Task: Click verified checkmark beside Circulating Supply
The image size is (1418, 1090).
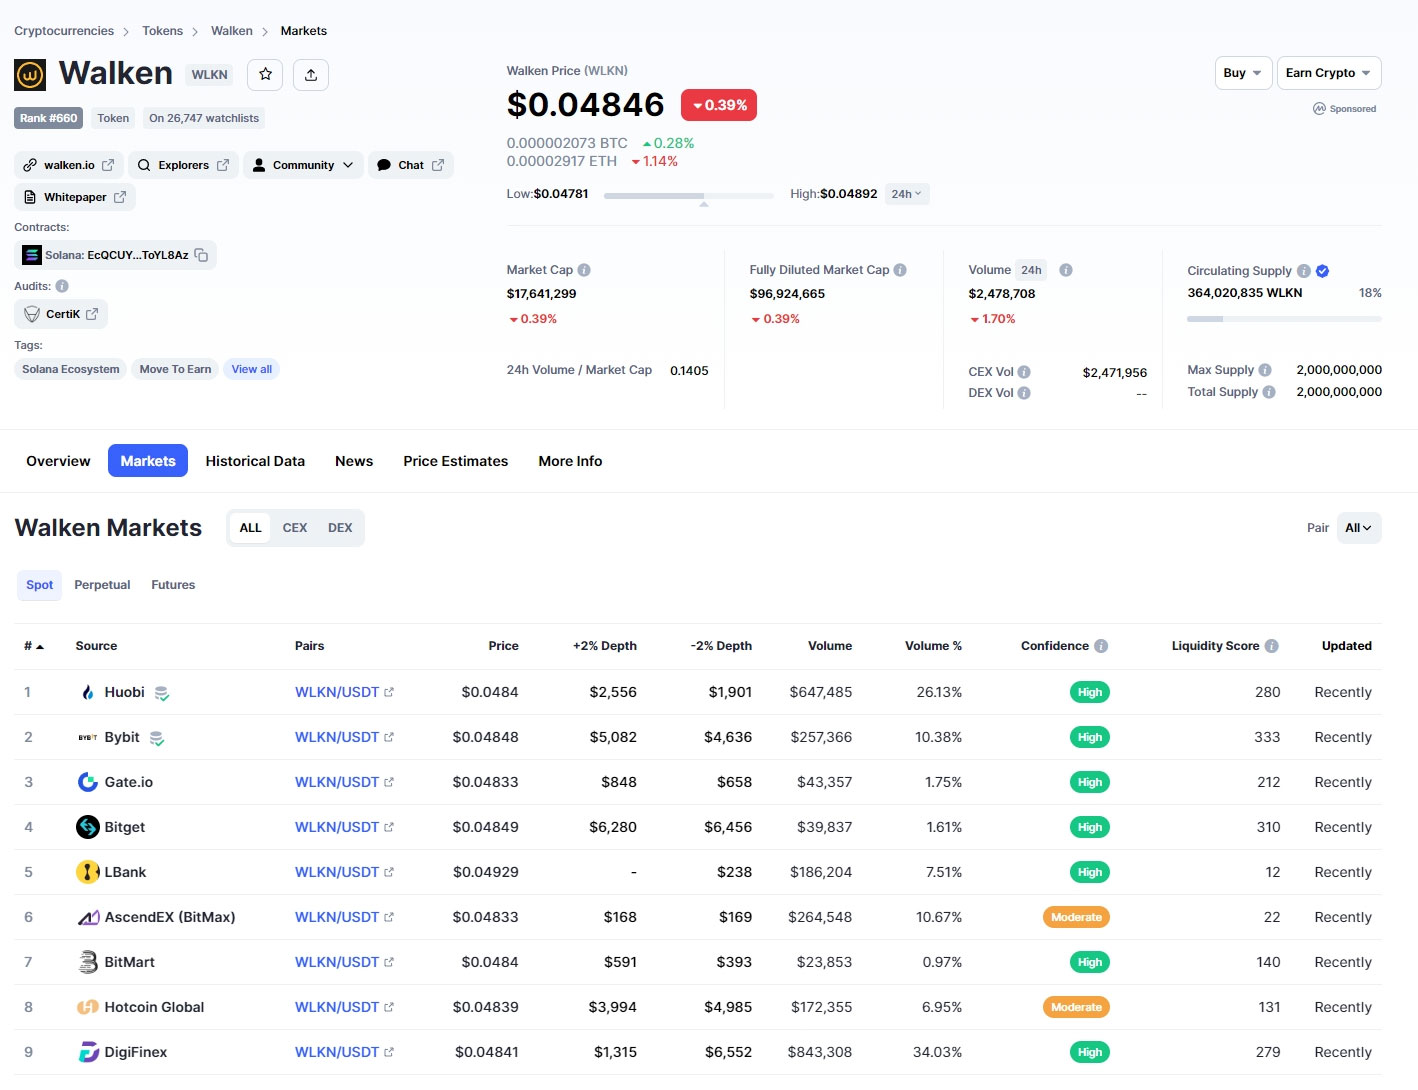Action: [x=1323, y=271]
